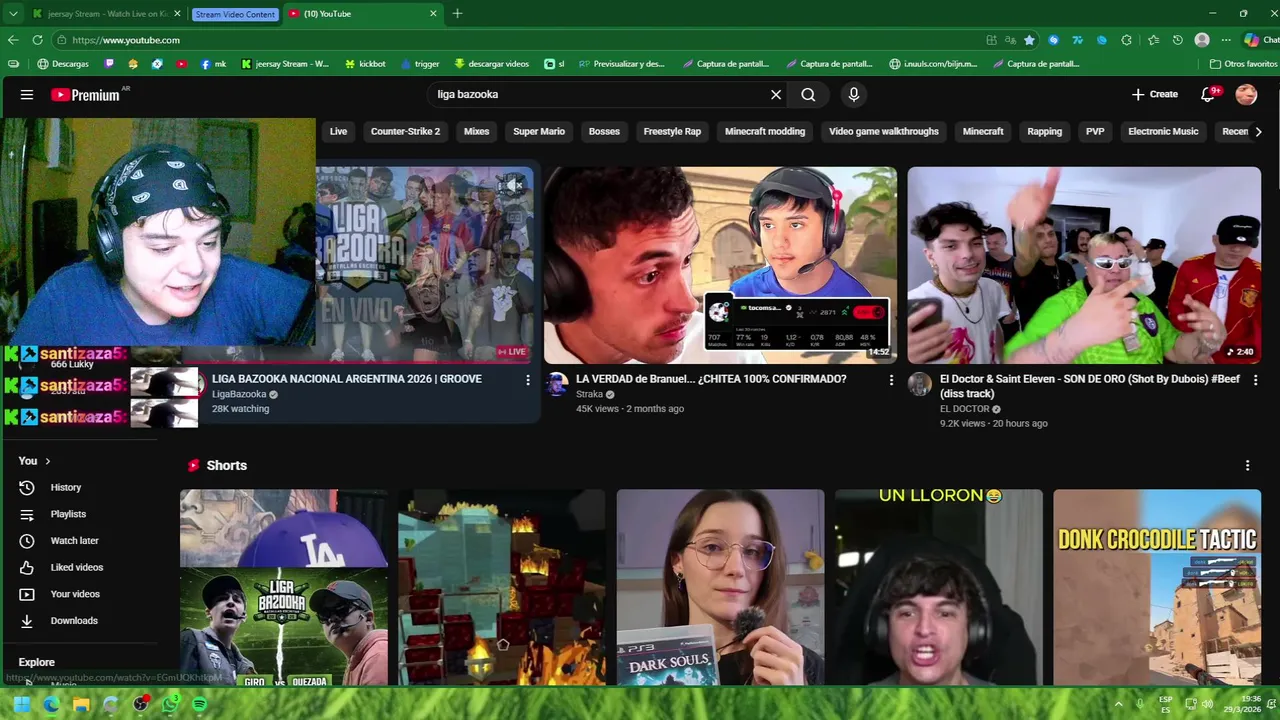Open Downloads from the sidebar
This screenshot has height=720, width=1280.
[74, 621]
